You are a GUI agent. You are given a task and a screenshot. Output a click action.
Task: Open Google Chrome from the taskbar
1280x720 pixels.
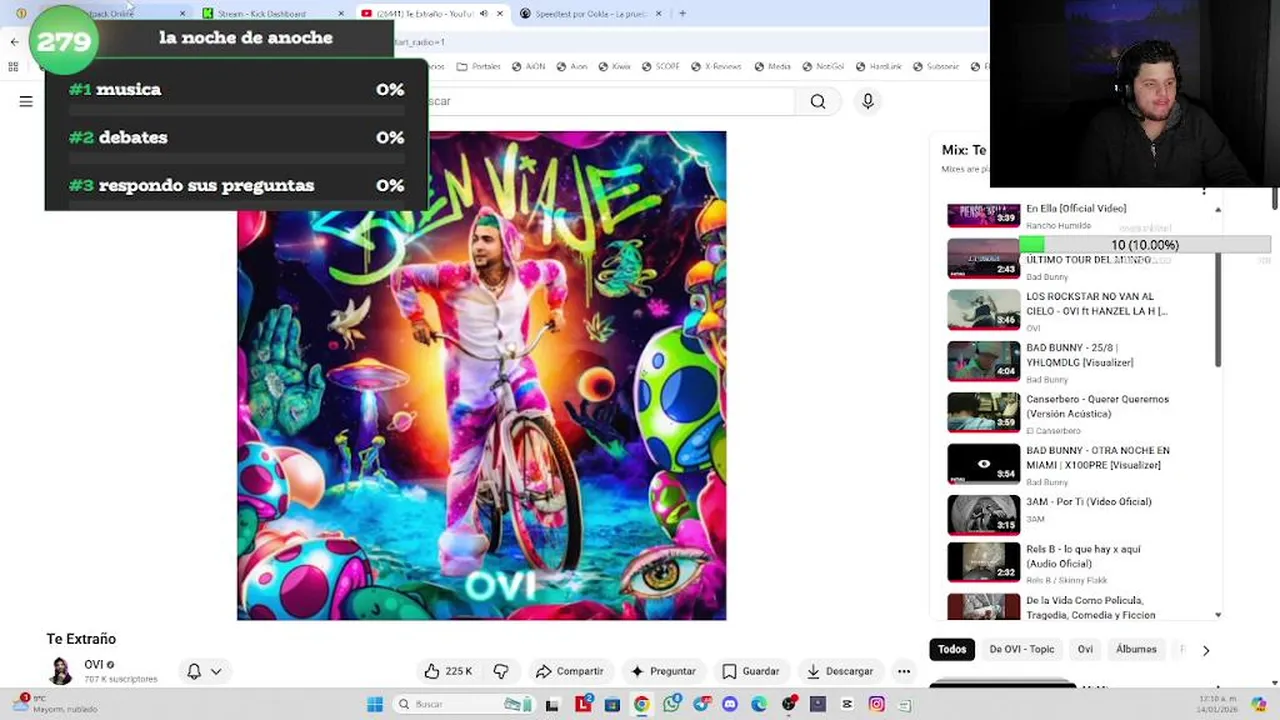641,704
